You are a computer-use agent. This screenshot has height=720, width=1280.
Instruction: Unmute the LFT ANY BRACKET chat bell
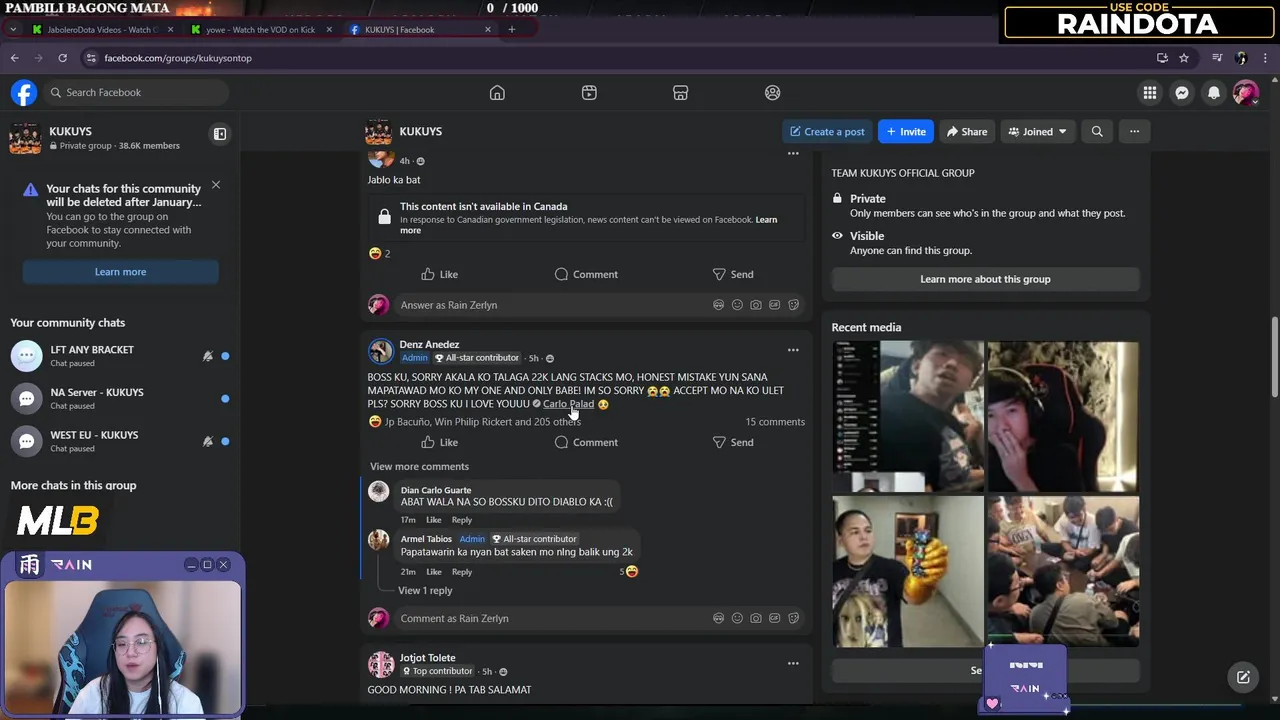click(x=208, y=356)
